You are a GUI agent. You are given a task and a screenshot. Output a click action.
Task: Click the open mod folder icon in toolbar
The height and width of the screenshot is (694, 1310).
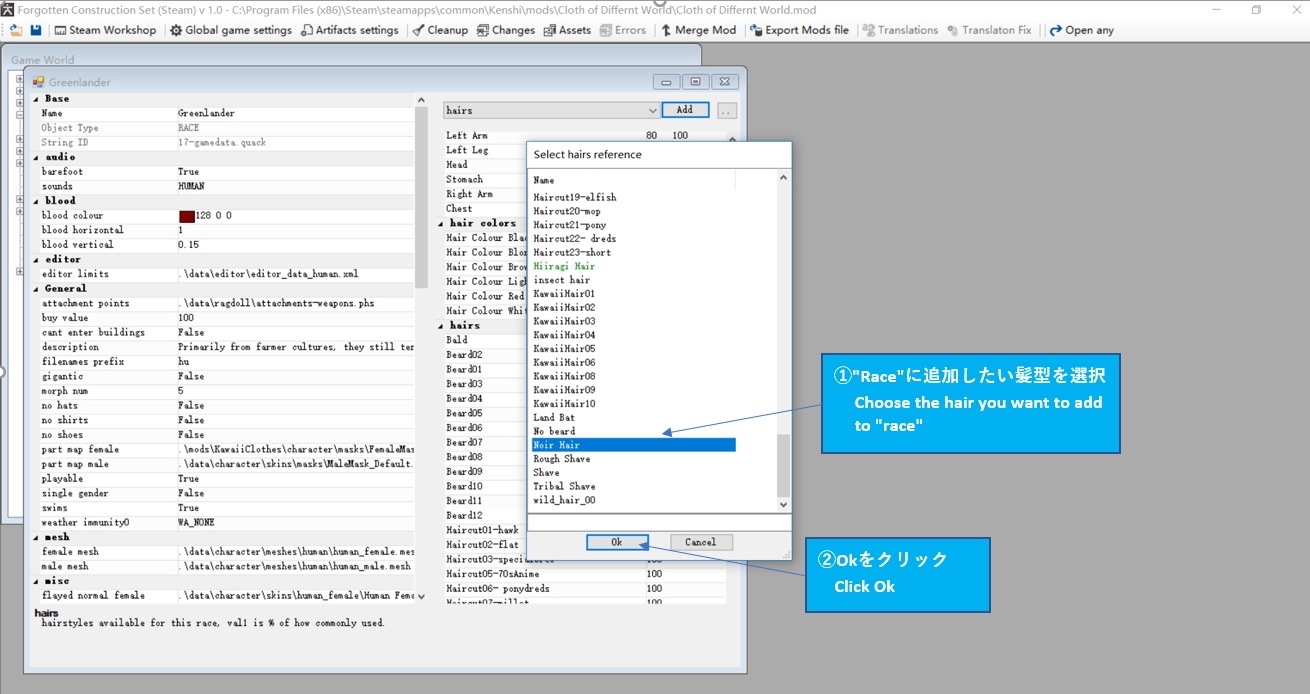tap(17, 30)
